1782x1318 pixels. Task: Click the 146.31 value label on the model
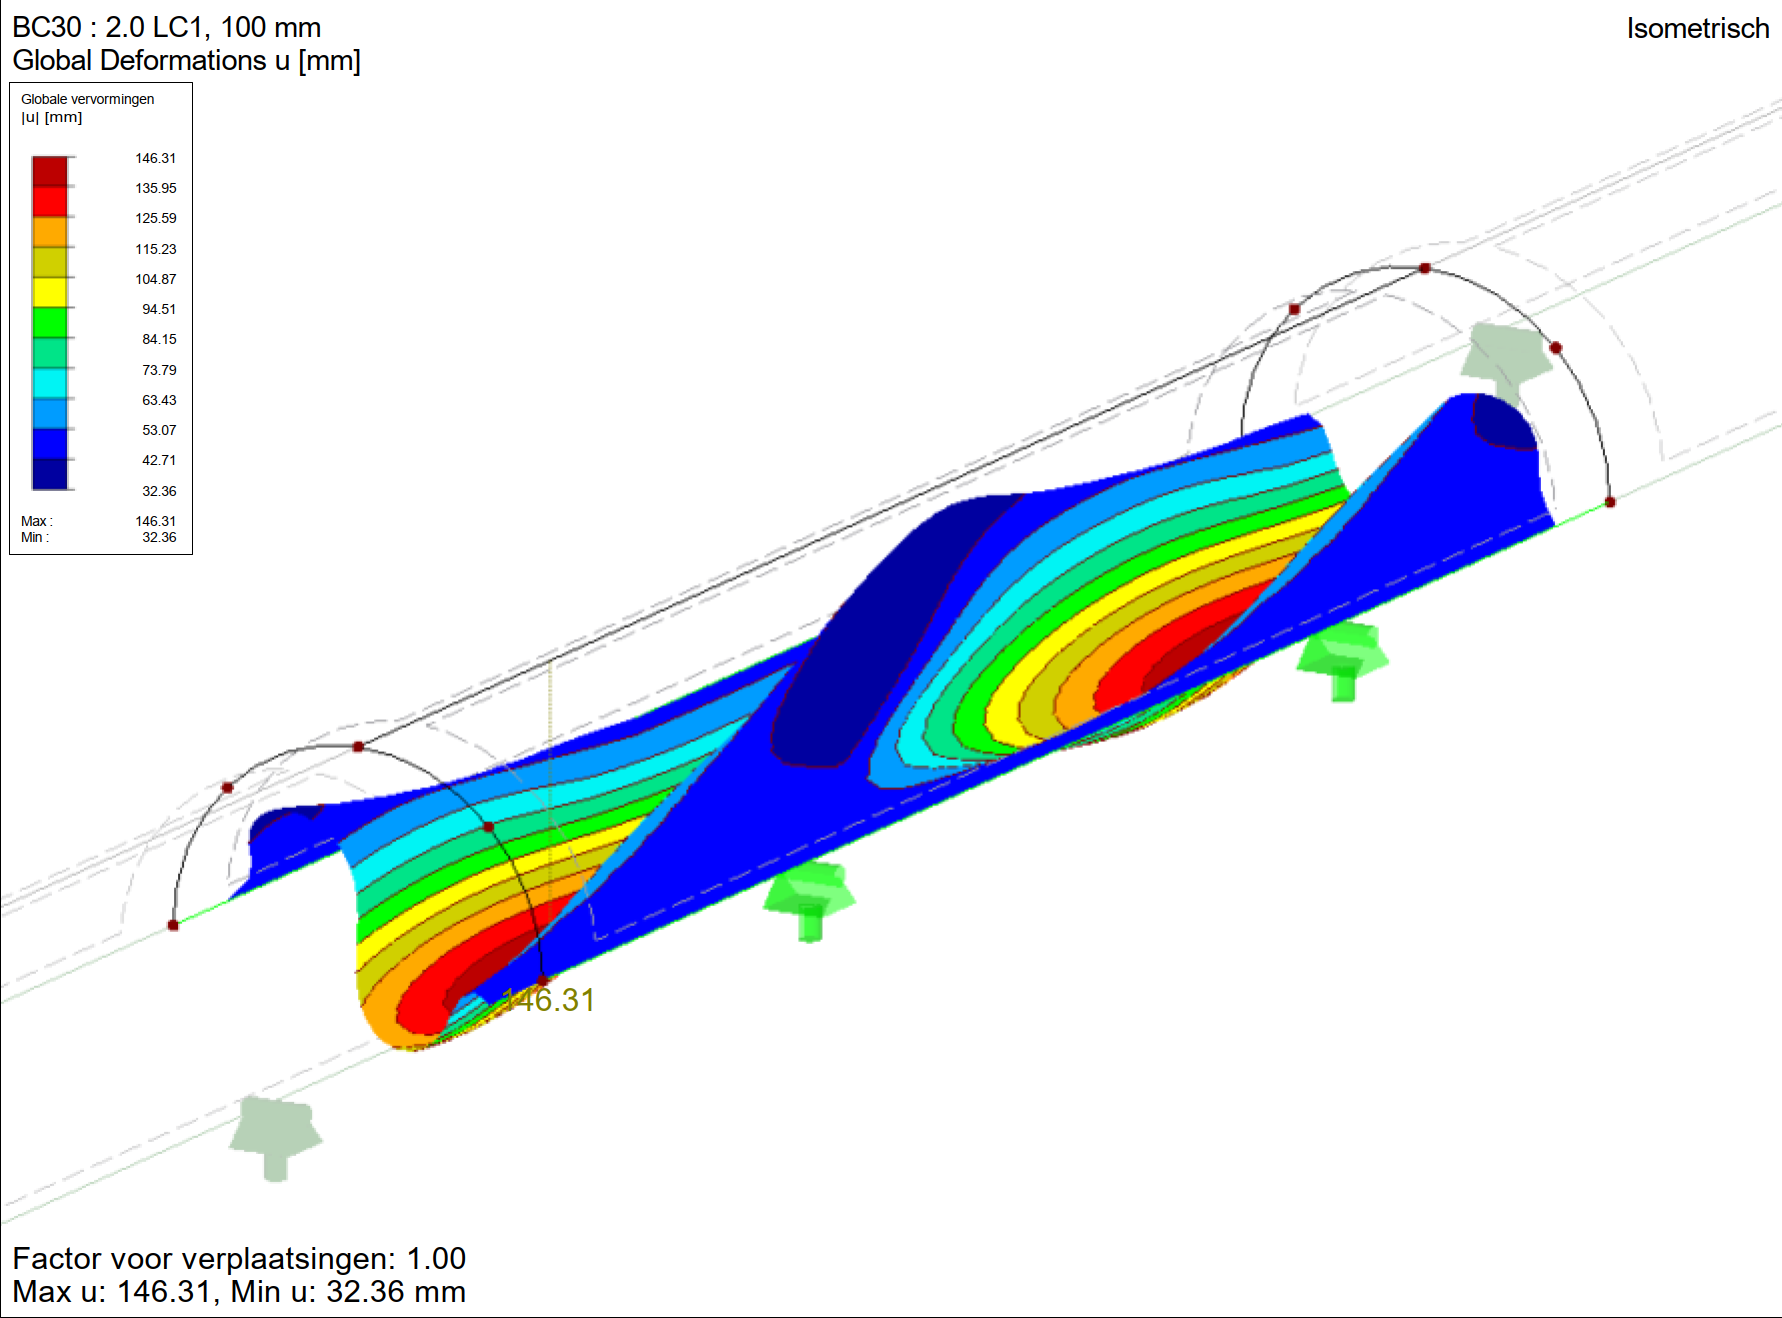point(551,1000)
